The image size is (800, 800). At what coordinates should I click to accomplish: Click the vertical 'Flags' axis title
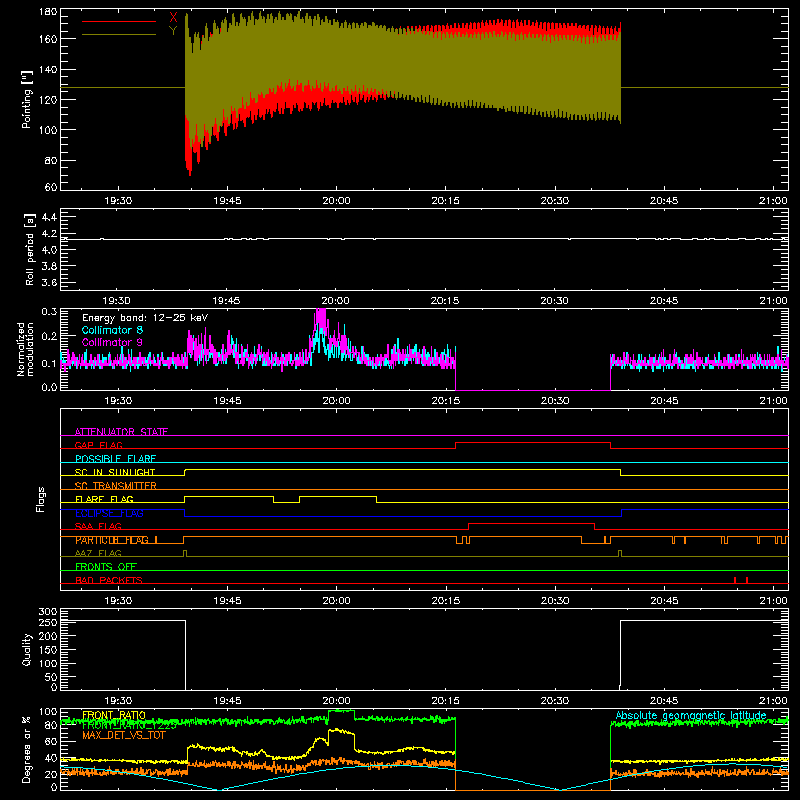[x=41, y=499]
